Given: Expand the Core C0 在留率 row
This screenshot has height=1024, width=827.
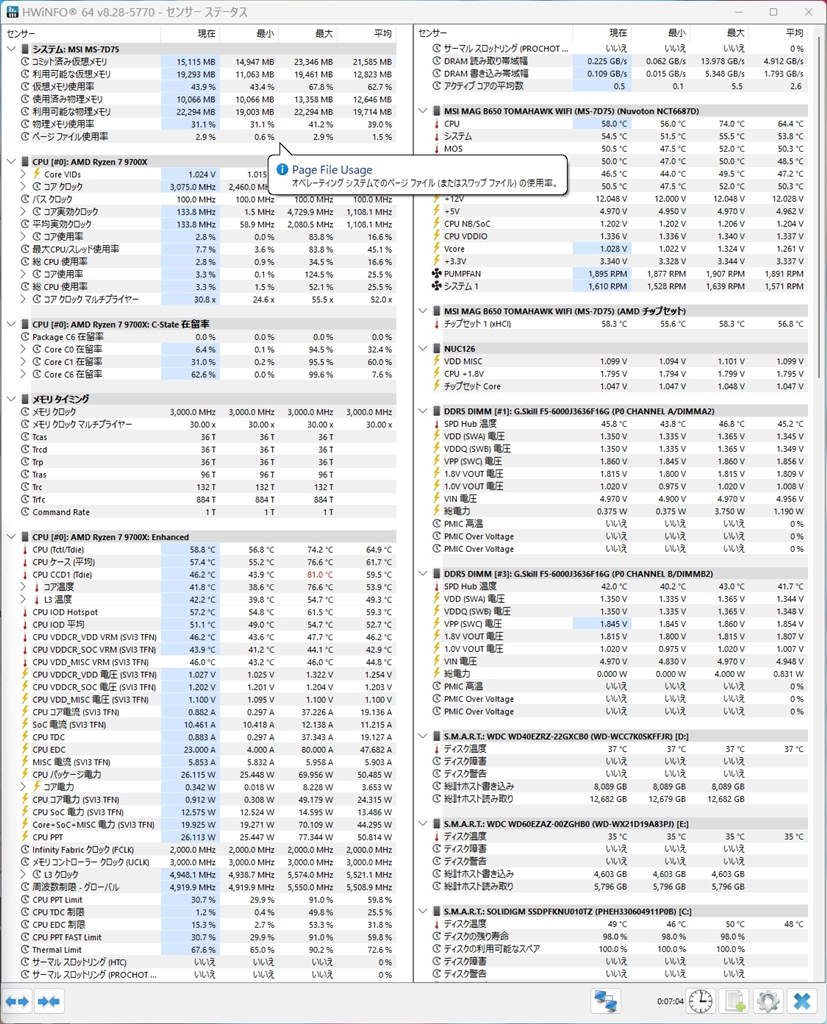Looking at the screenshot, I should [x=24, y=349].
